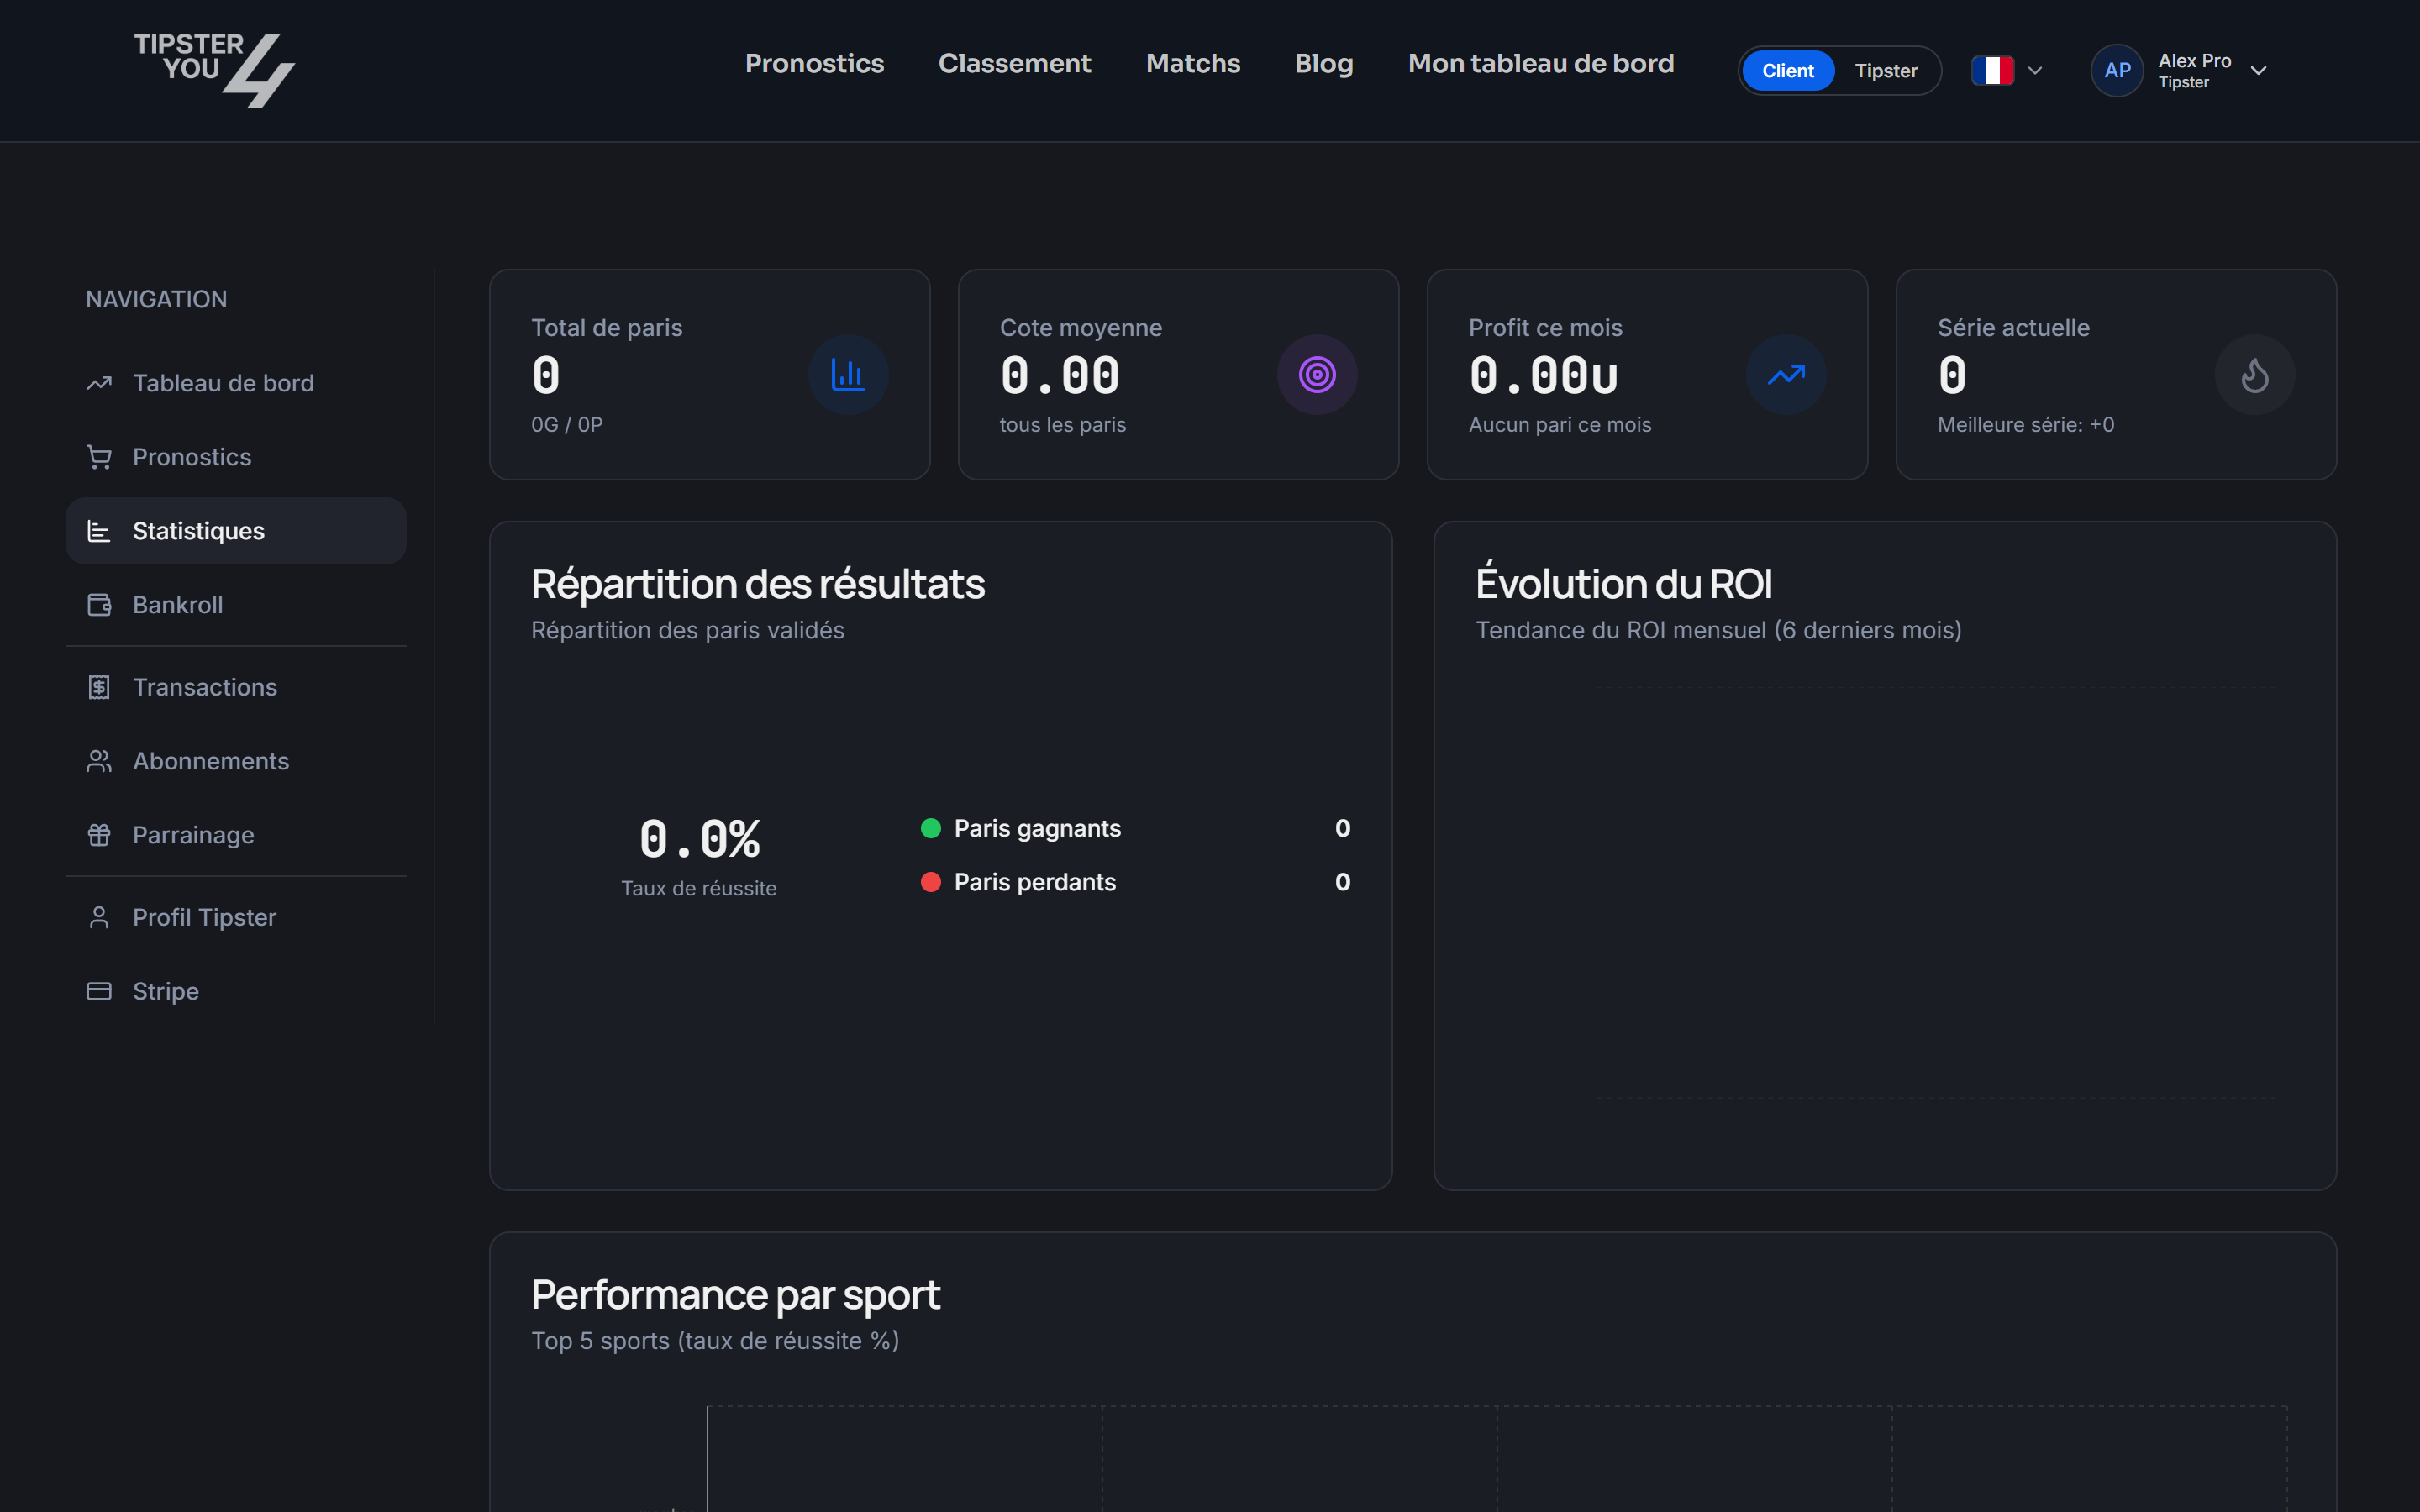The width and height of the screenshot is (2420, 1512).
Task: Go to sidebar Pronostics link
Action: [x=236, y=457]
